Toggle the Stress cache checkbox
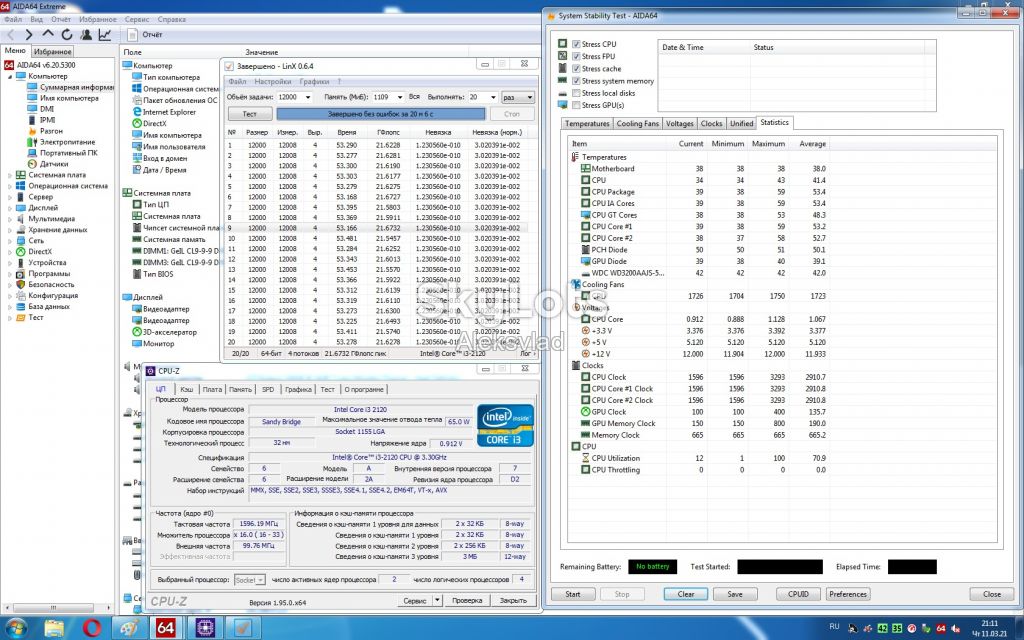Screen dimensions: 1024x640 [x=576, y=69]
